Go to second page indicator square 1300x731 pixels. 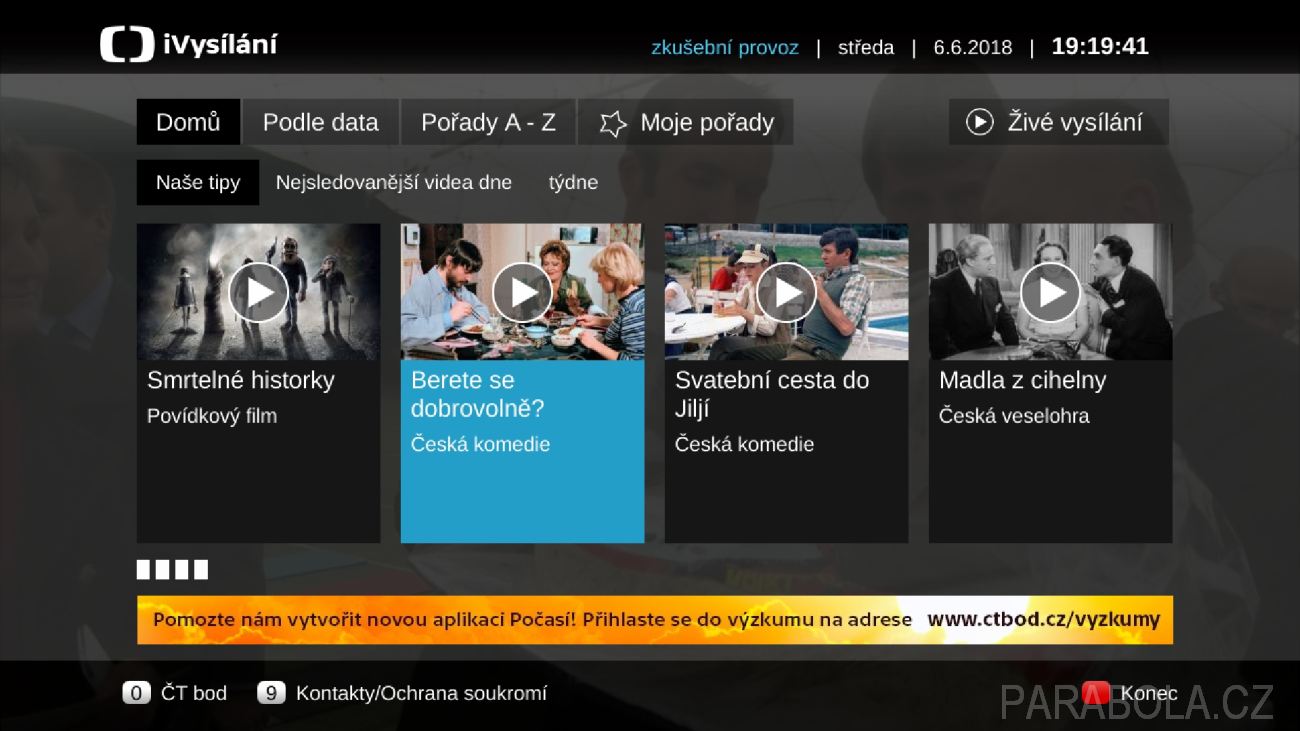(x=163, y=570)
